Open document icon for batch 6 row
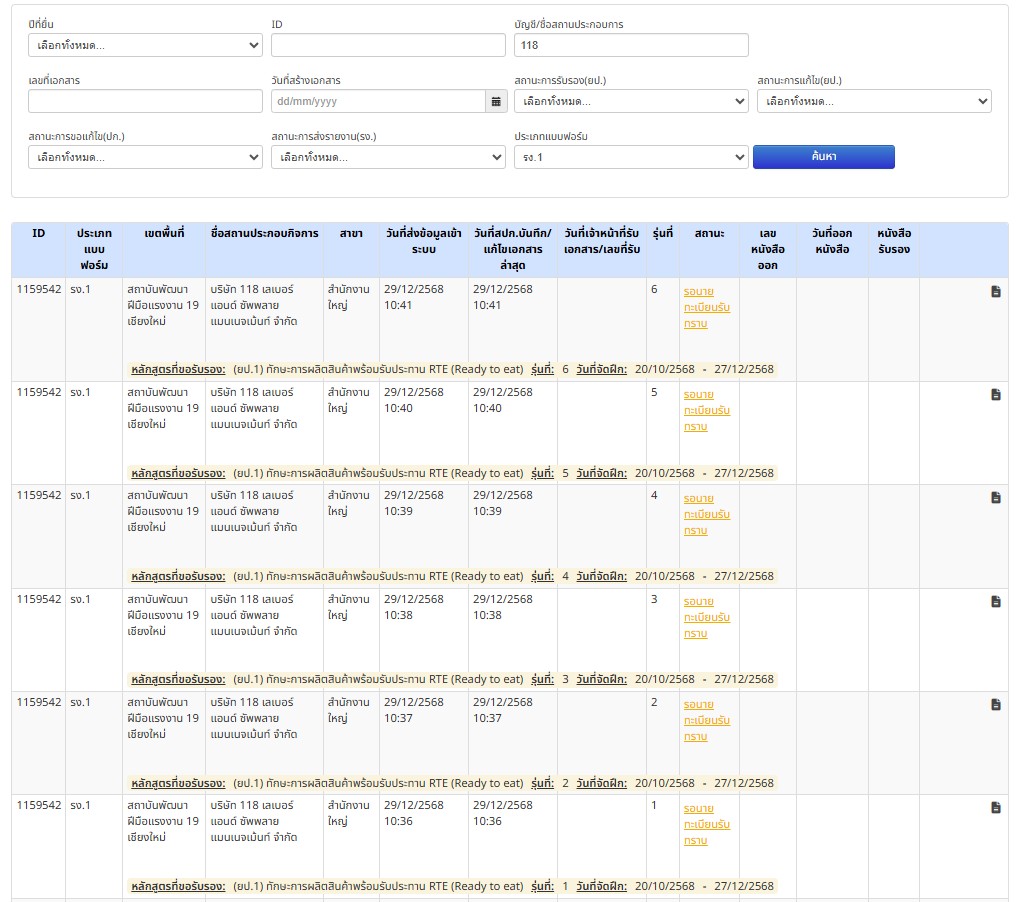Screen dimensions: 1021x902 (x=995, y=291)
